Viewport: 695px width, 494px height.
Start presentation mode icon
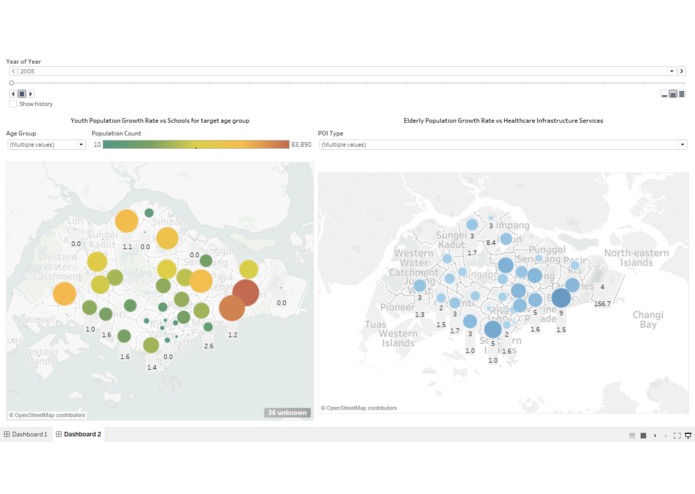pos(688,436)
